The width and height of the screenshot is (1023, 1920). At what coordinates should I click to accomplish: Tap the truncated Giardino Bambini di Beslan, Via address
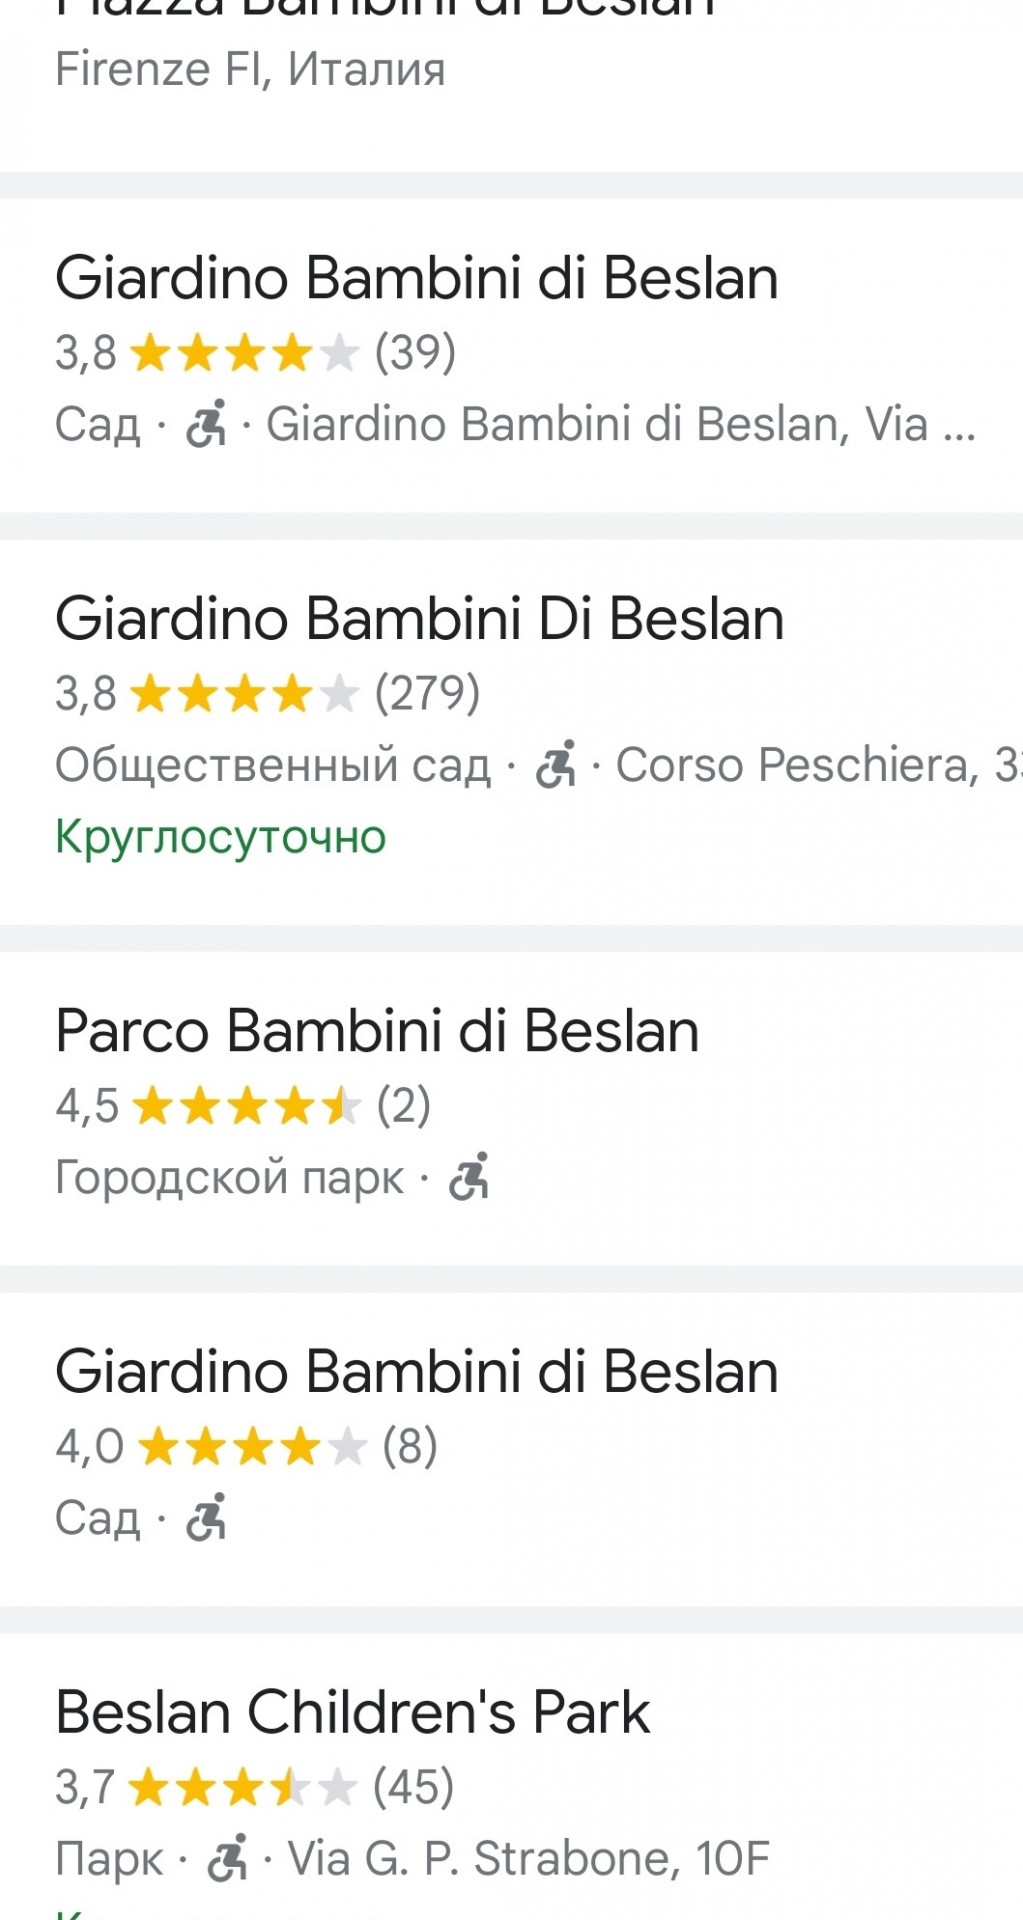pyautogui.click(x=621, y=424)
